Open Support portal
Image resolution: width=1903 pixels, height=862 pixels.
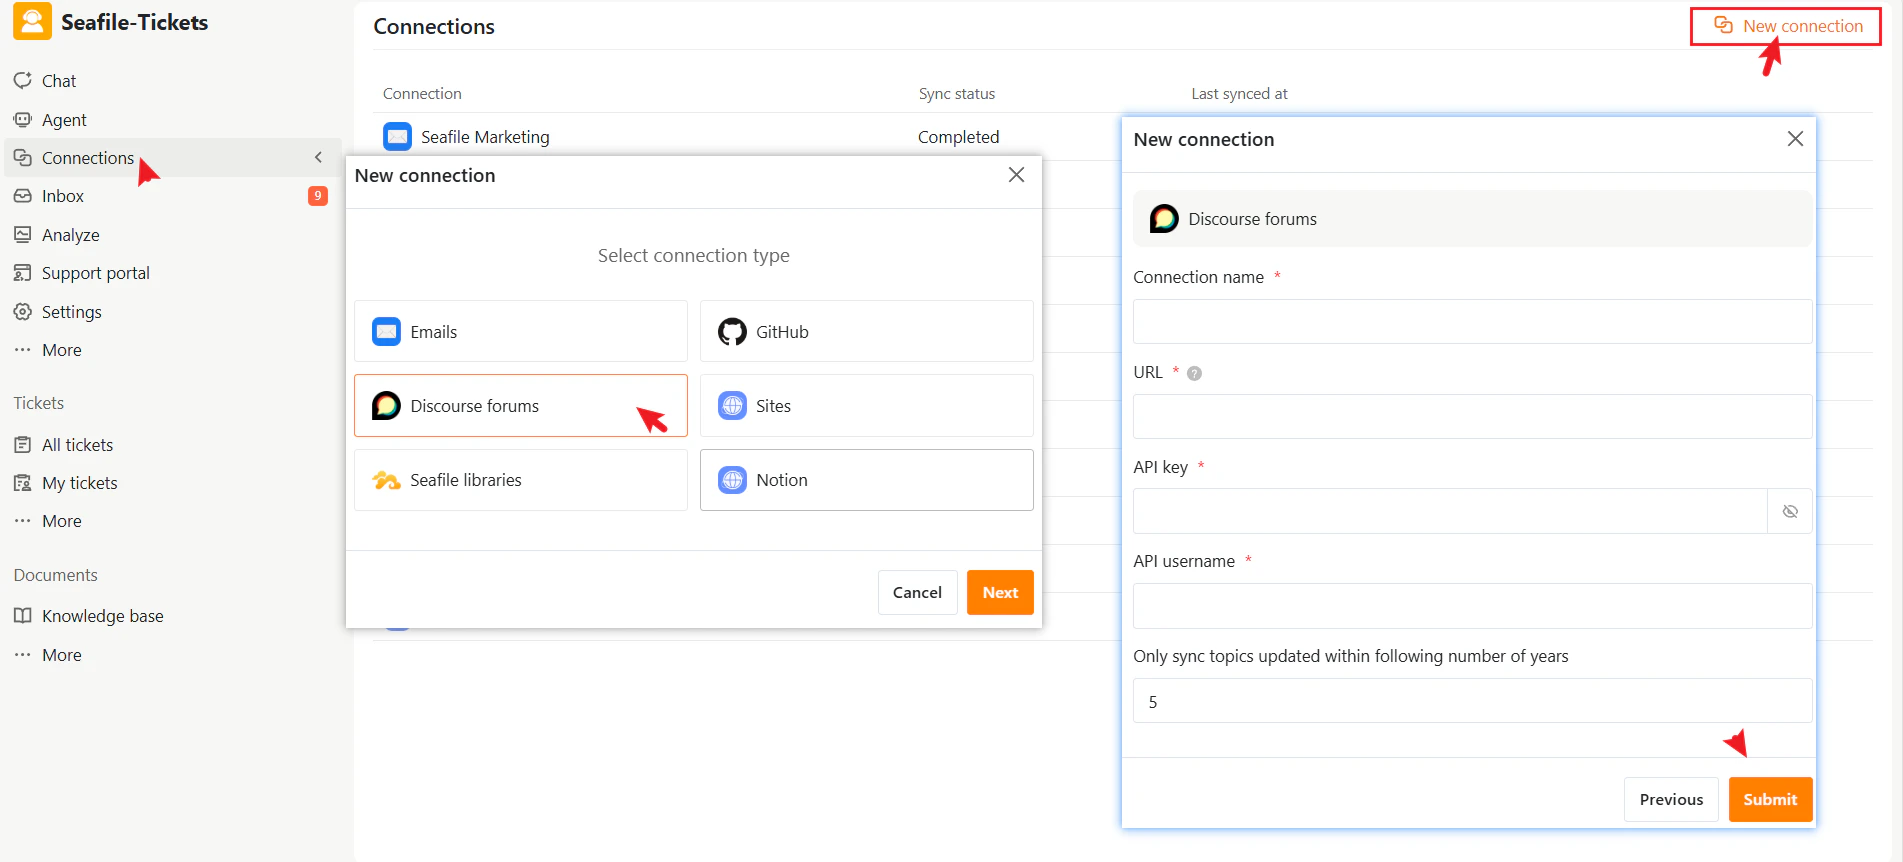point(95,273)
